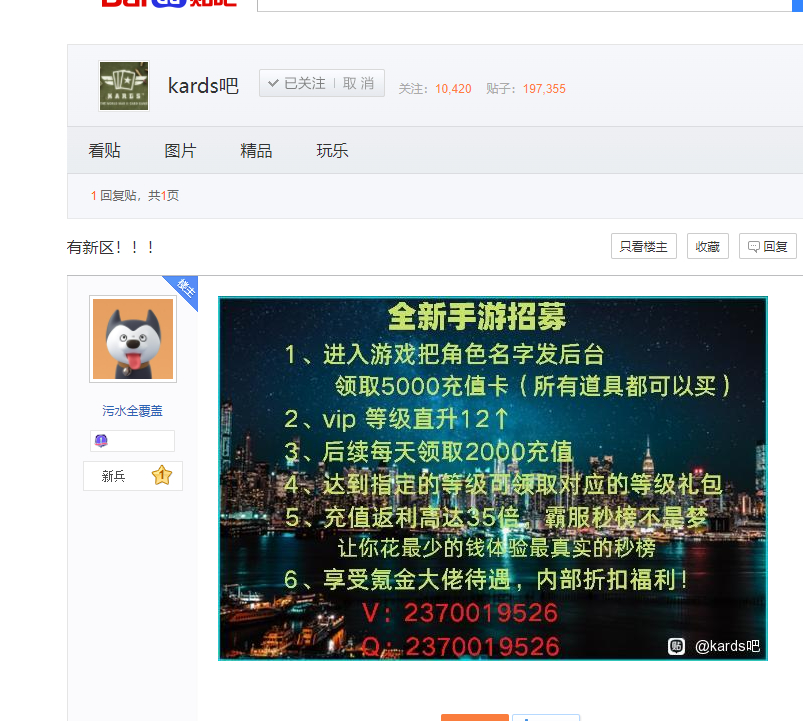Click the Baidu Tieba logo
The image size is (803, 721).
click(168, 3)
